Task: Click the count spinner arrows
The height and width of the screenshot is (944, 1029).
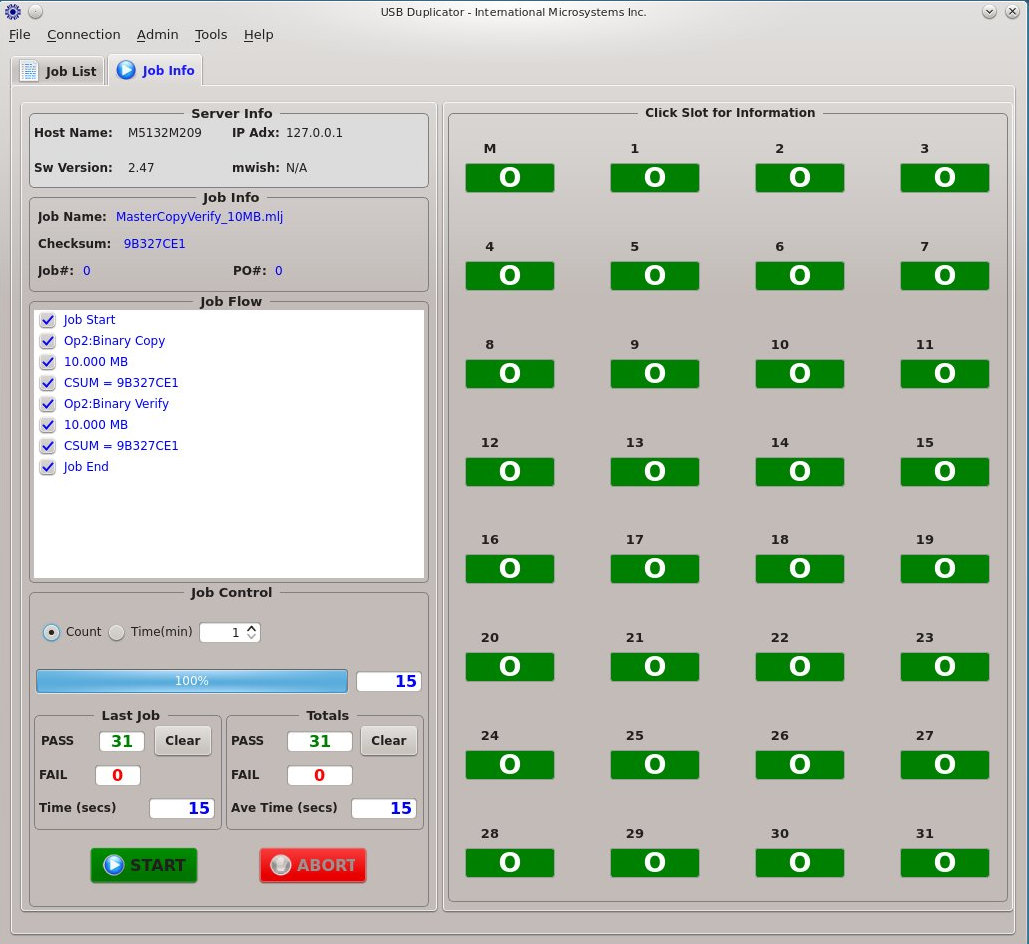Action: [x=252, y=632]
